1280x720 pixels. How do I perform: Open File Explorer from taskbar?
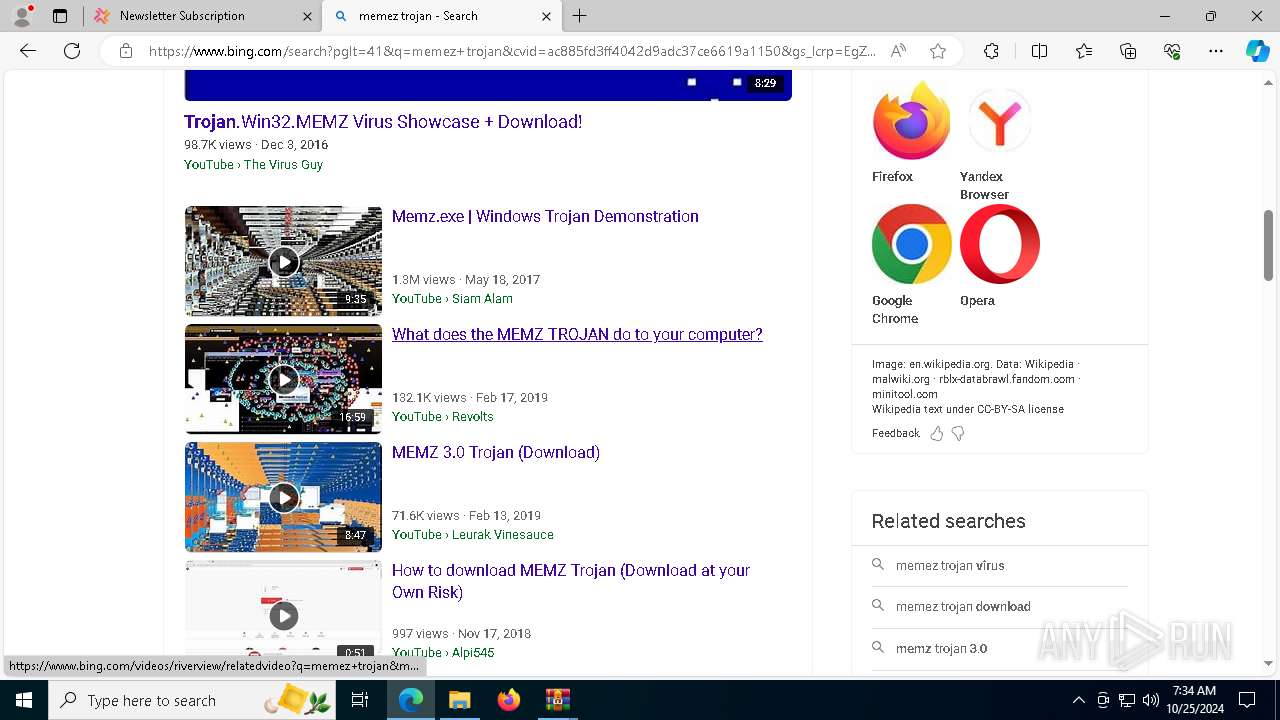(459, 700)
